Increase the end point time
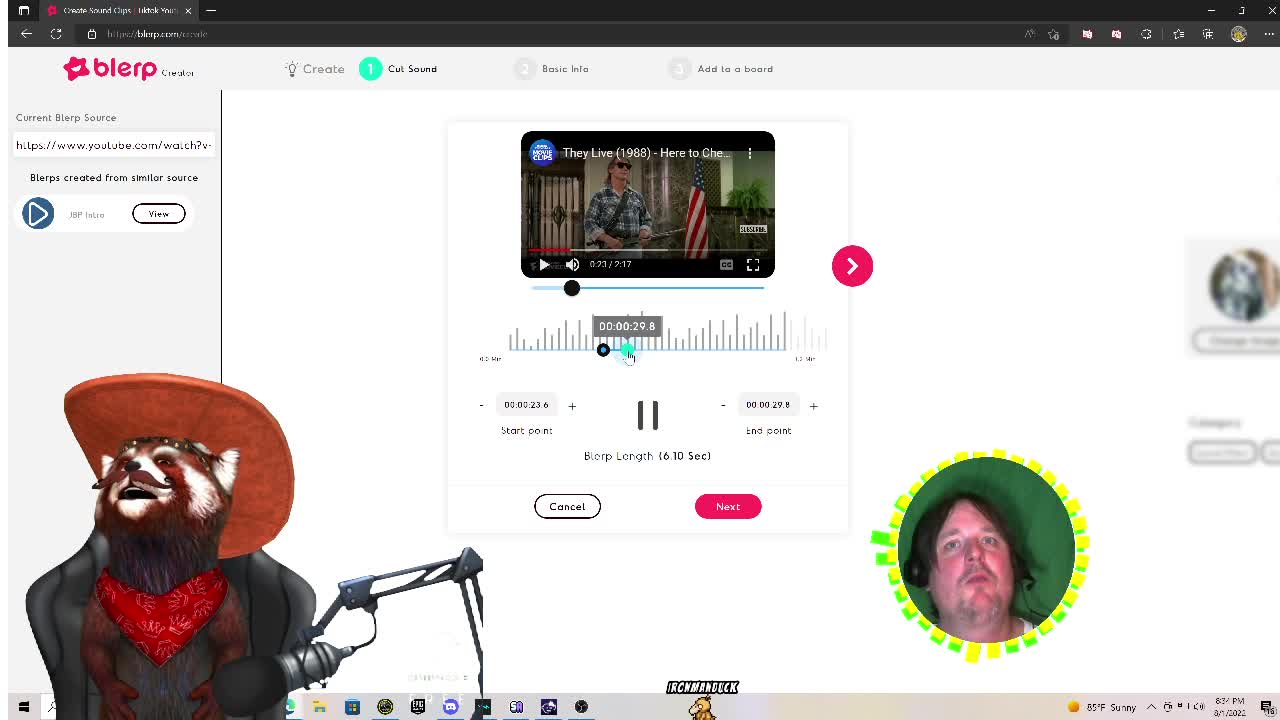The height and width of the screenshot is (720, 1280). [813, 405]
